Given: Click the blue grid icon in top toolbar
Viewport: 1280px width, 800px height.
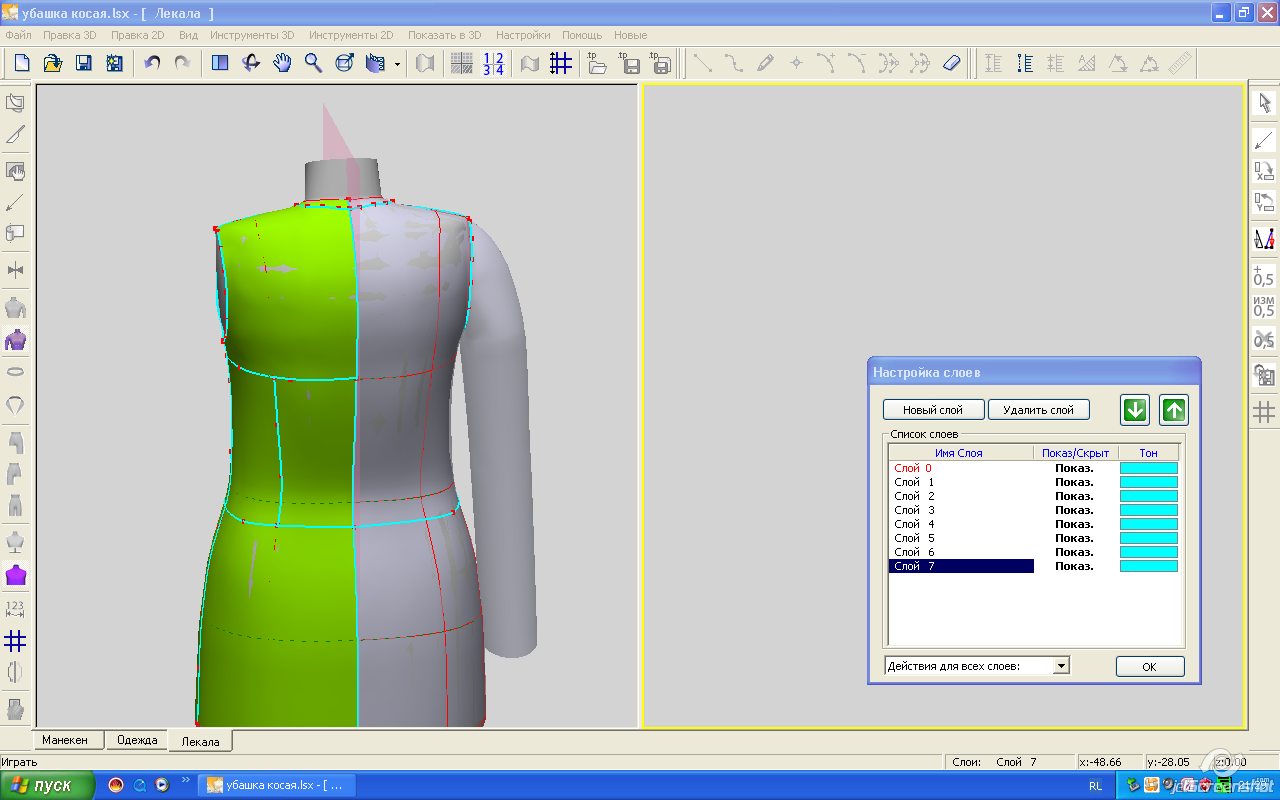Looking at the screenshot, I should 561,63.
